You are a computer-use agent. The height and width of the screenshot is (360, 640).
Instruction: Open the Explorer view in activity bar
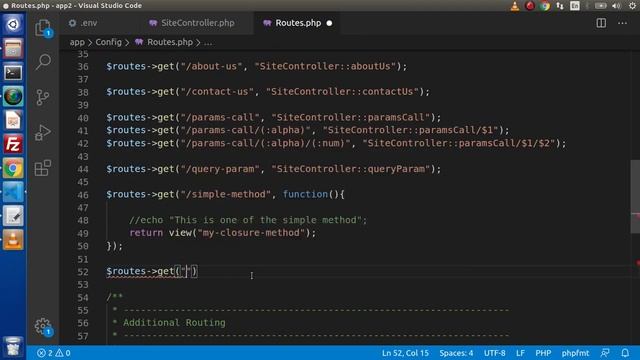tap(43, 28)
